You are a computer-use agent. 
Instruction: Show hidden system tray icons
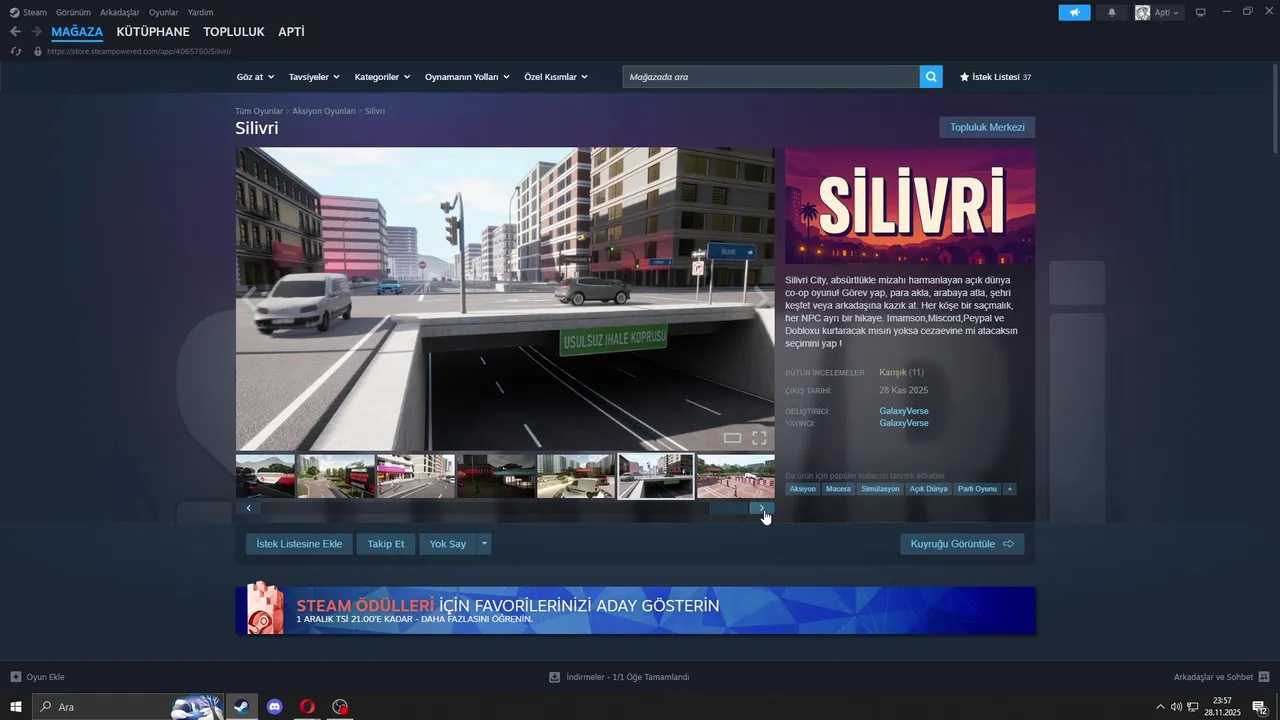point(1160,707)
